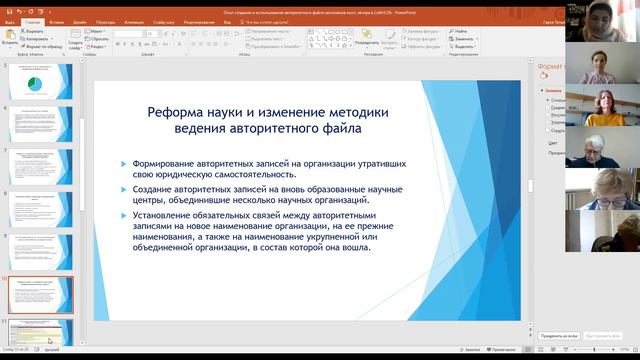
Task: Click Fit slide to window icon
Action: [x=636, y=349]
